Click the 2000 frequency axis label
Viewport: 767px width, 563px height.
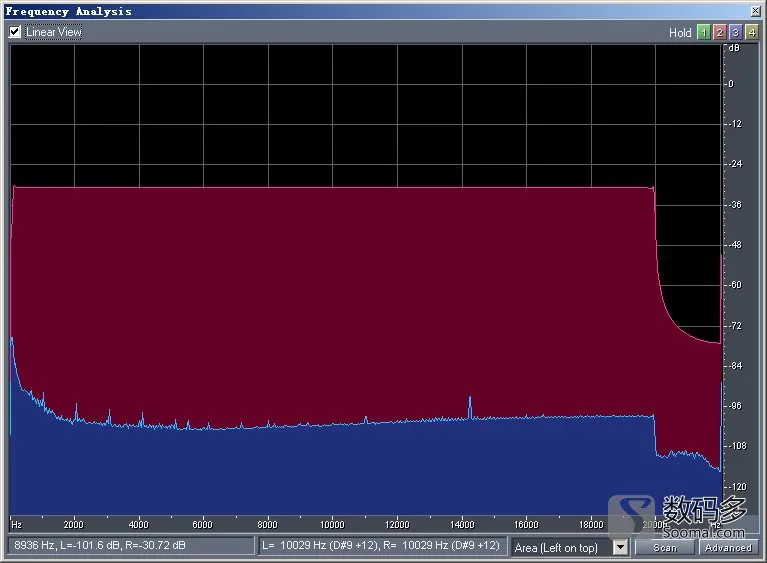pos(73,524)
